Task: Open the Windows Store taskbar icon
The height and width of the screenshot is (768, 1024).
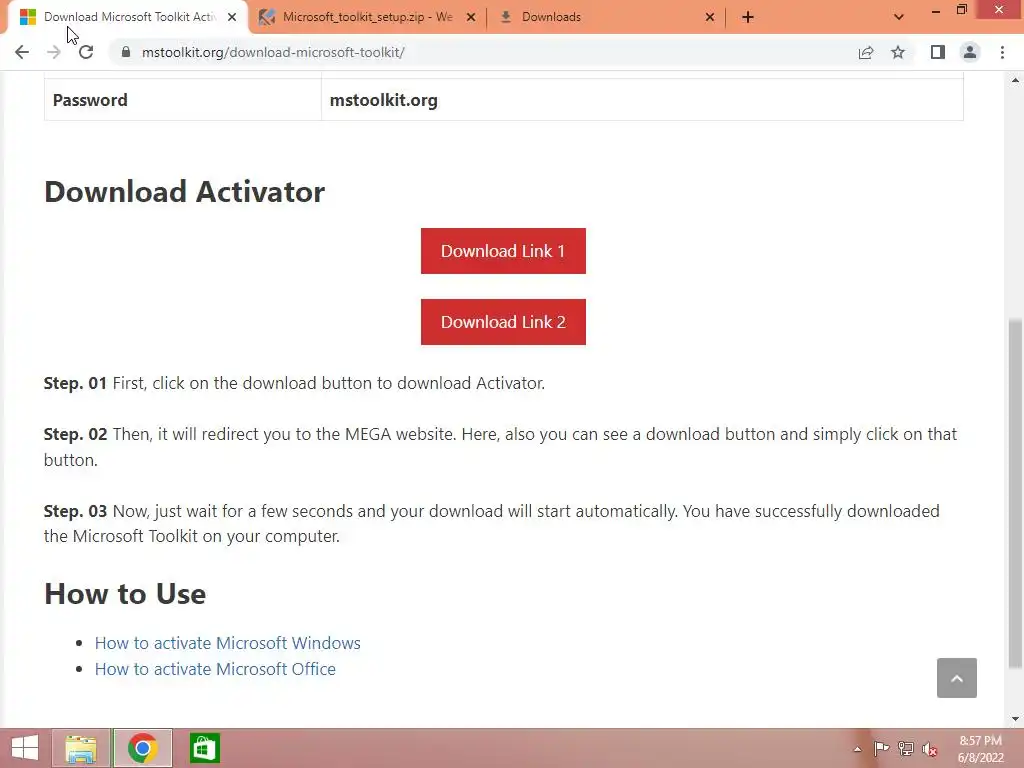Action: [204, 748]
